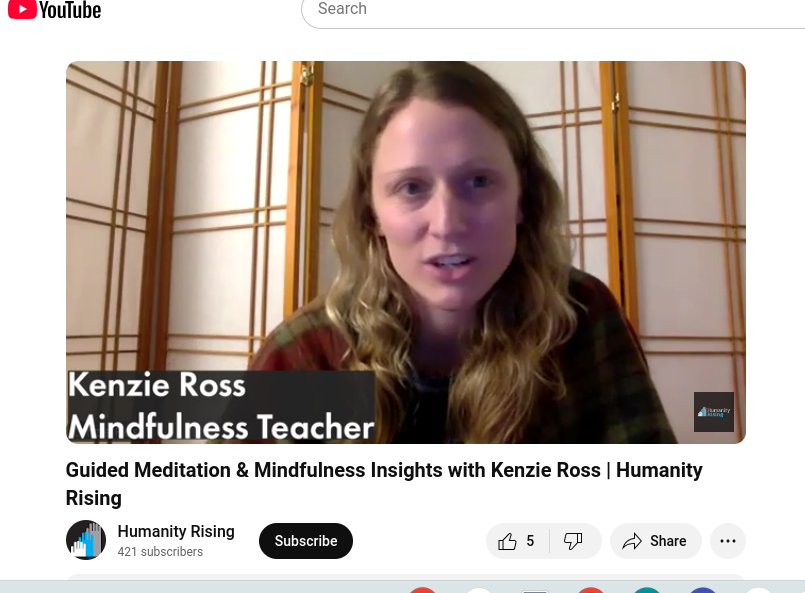Open the Humanity Rising channel name link
This screenshot has width=805, height=593.
176,531
